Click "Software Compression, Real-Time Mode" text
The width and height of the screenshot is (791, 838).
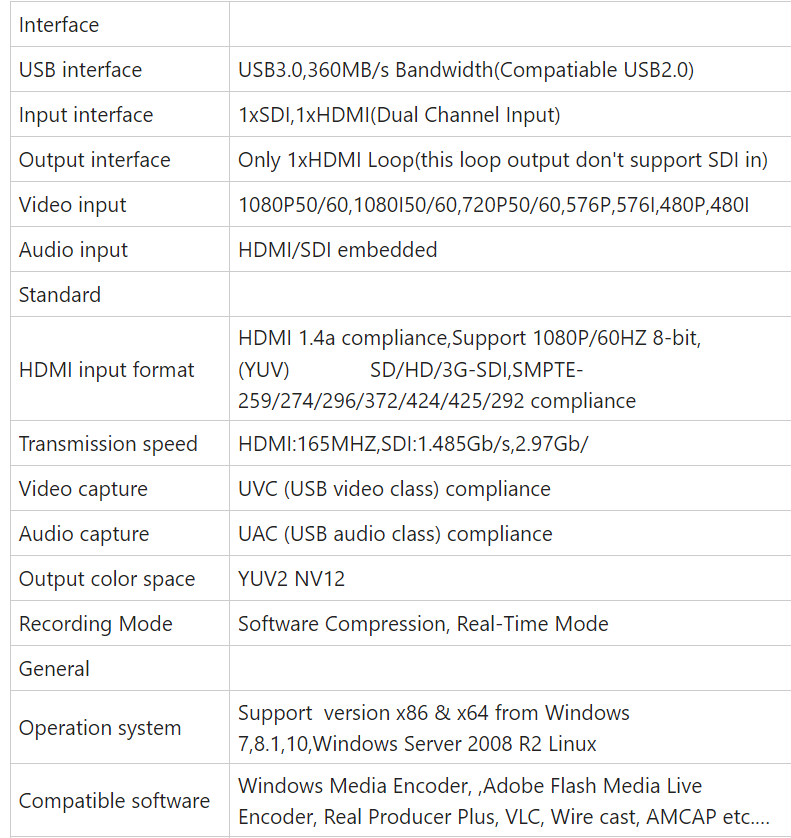423,624
